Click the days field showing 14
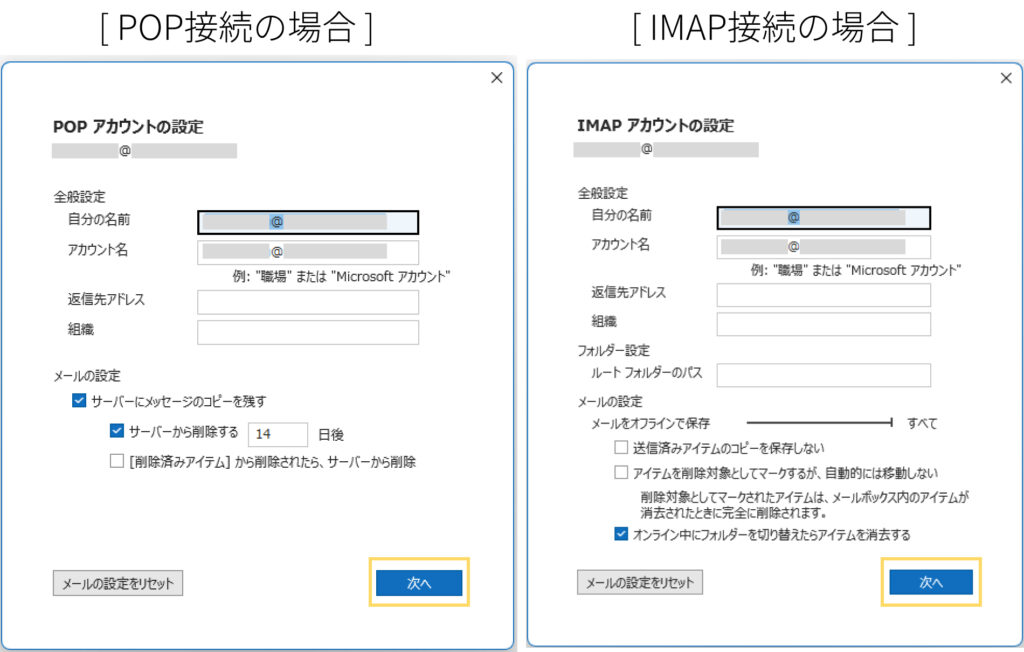 (x=277, y=434)
